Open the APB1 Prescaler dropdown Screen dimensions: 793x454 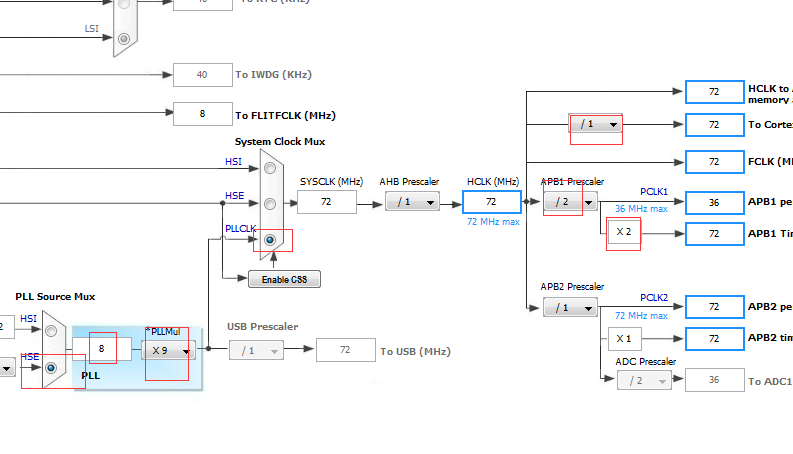pos(570,202)
